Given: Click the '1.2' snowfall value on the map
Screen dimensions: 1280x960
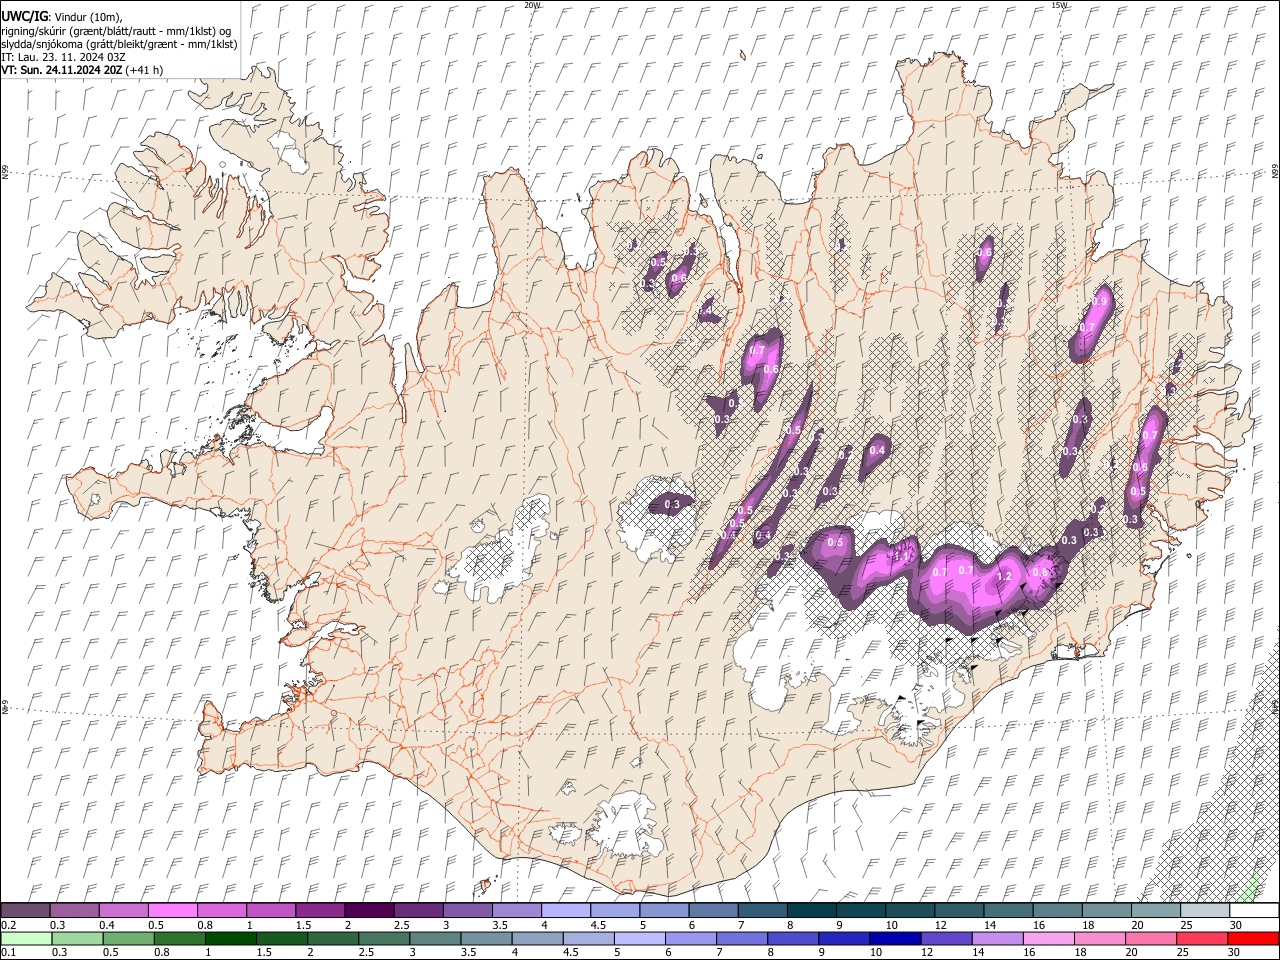Looking at the screenshot, I should [x=1005, y=577].
